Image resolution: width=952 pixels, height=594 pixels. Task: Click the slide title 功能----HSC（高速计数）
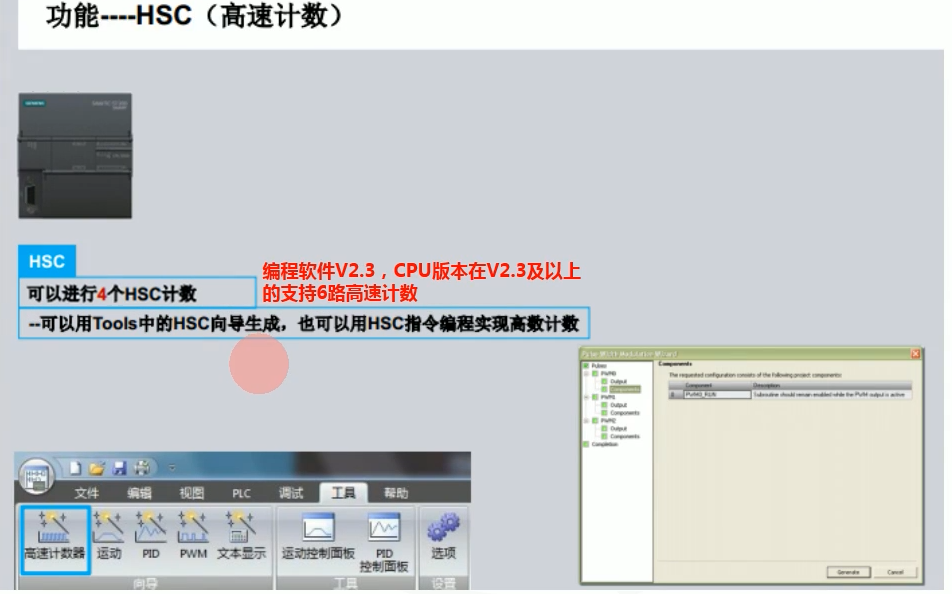click(x=196, y=15)
